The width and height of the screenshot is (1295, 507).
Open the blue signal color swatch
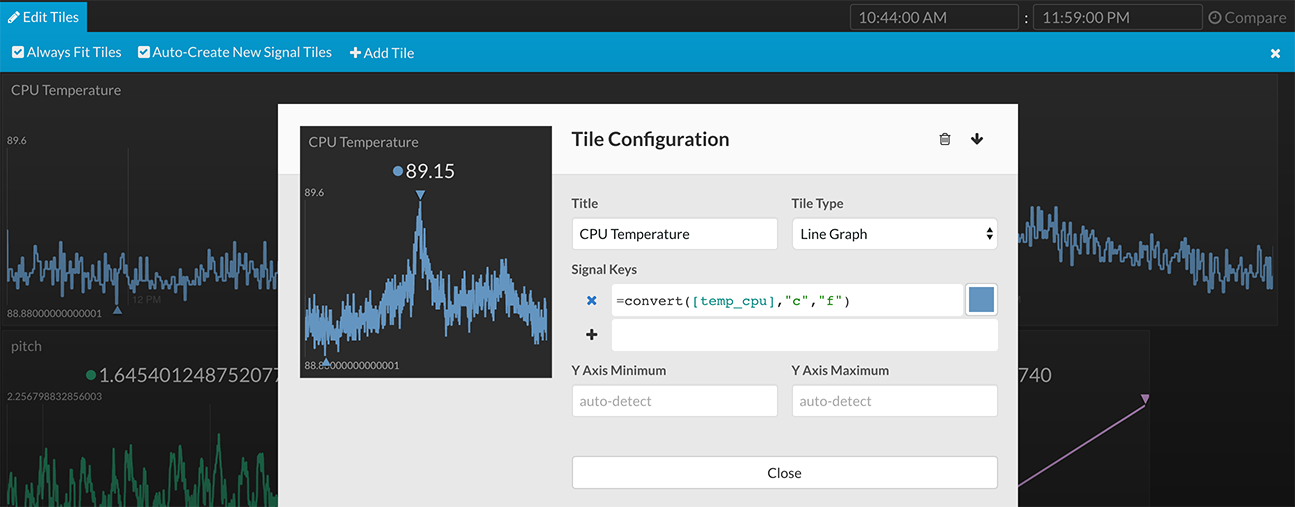[981, 300]
